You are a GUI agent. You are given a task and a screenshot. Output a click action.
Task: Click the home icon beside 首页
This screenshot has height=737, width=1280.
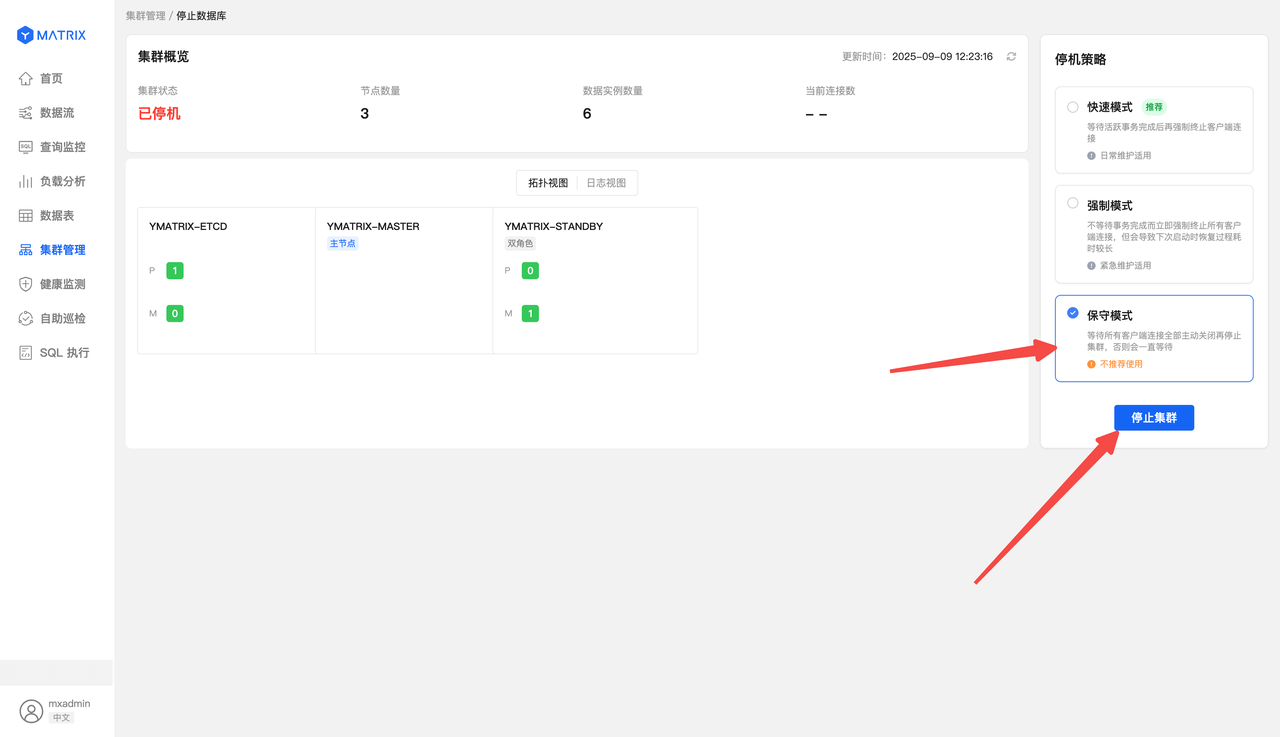pos(26,78)
